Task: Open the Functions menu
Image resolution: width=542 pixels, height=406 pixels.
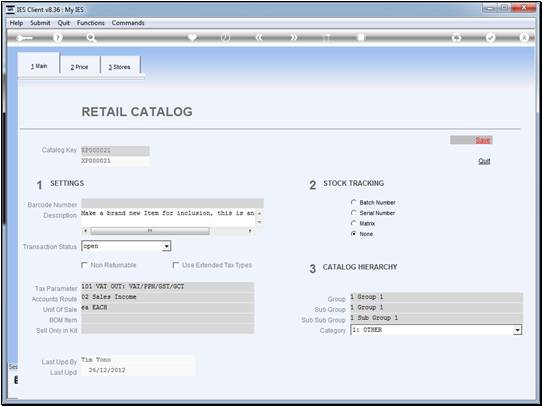Action: 91,23
